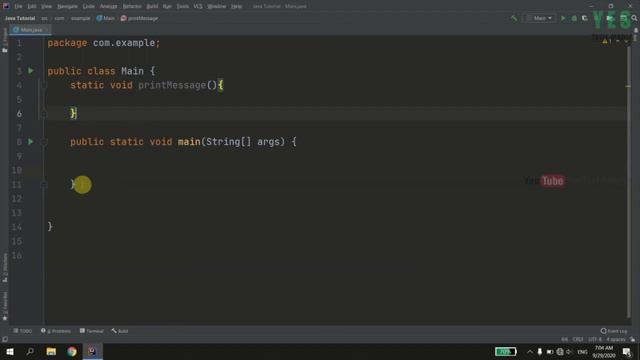Start debugging with the Debug bug icon

click(574, 18)
